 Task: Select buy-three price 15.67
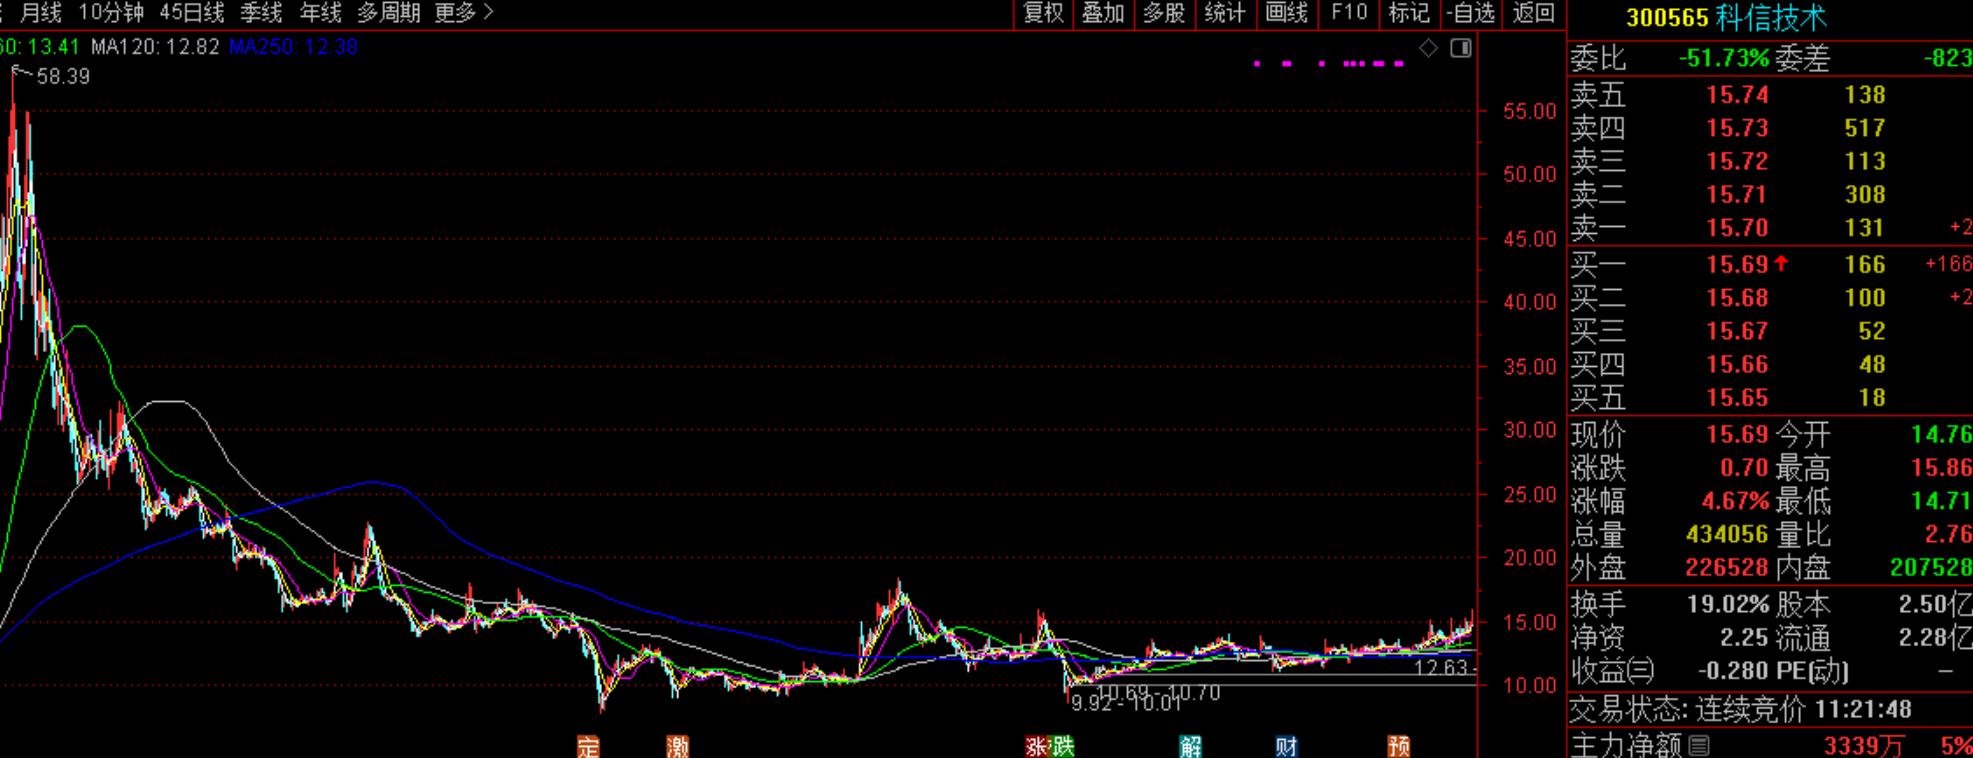click(x=1737, y=331)
